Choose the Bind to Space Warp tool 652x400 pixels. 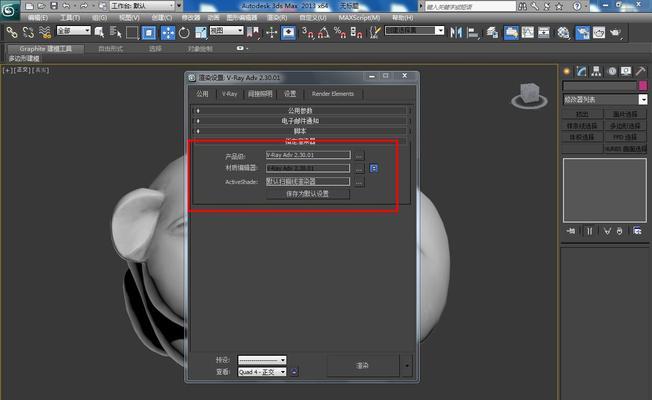45,32
